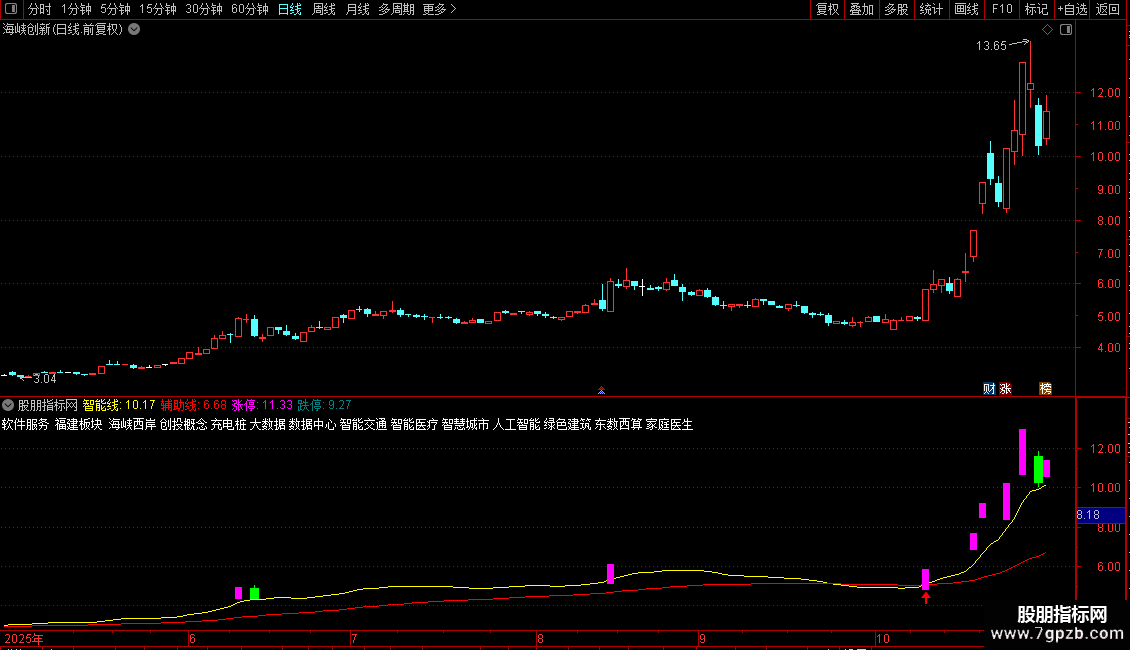Click the 福建板块 sector tag
Viewport: 1130px width, 650px height.
tap(79, 424)
